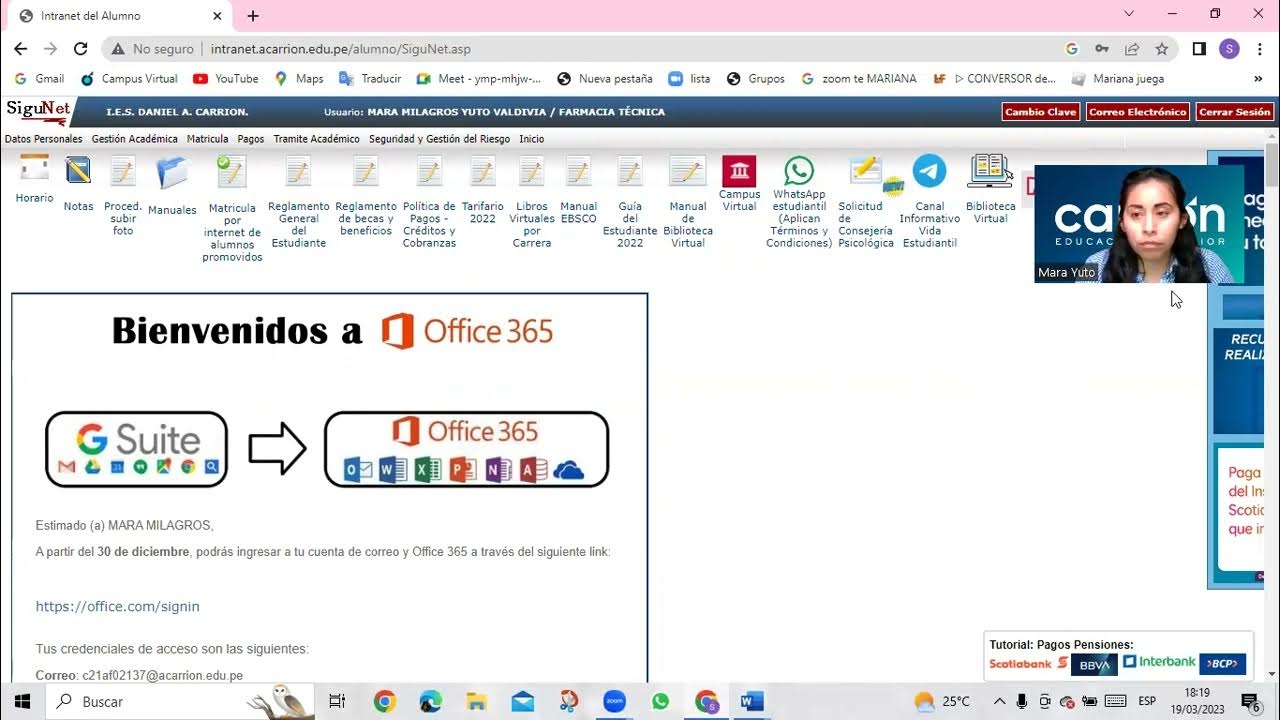Open Telegram Canal Informativo icon
Image resolution: width=1280 pixels, height=720 pixels.
click(929, 171)
